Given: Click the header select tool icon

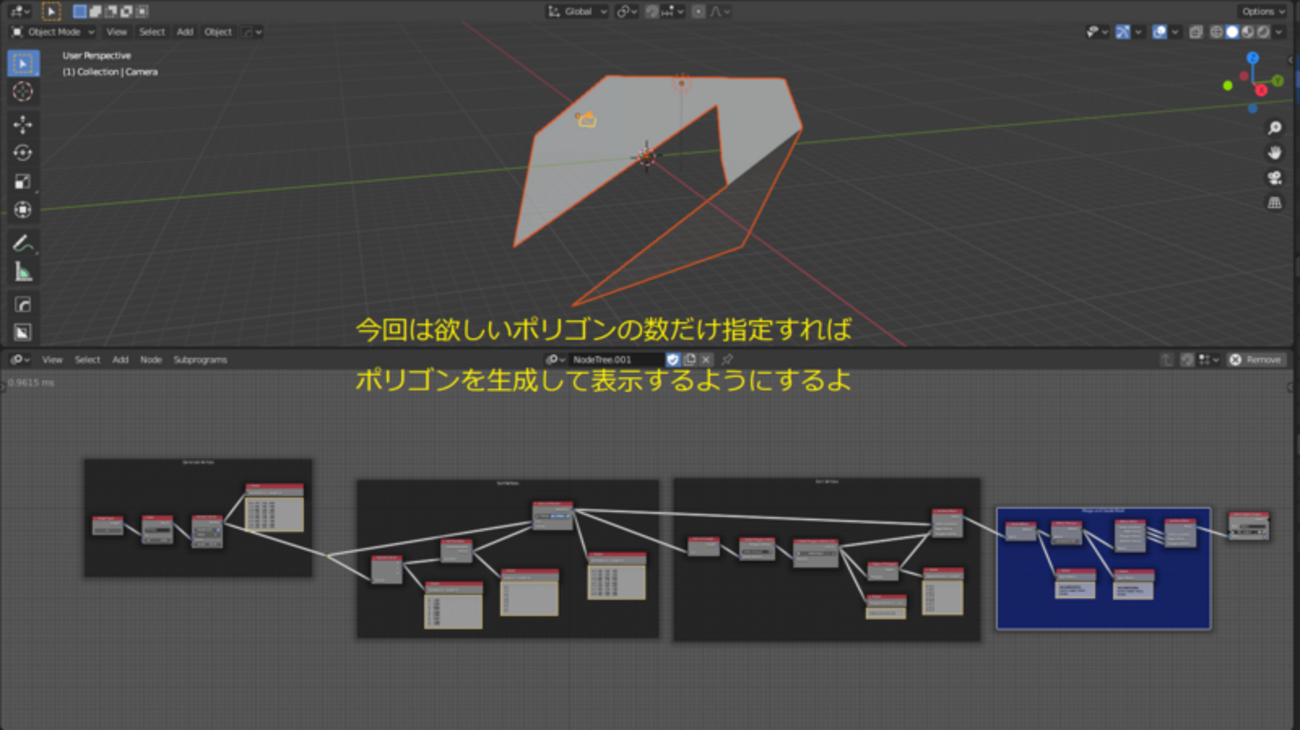Looking at the screenshot, I should [x=51, y=12].
